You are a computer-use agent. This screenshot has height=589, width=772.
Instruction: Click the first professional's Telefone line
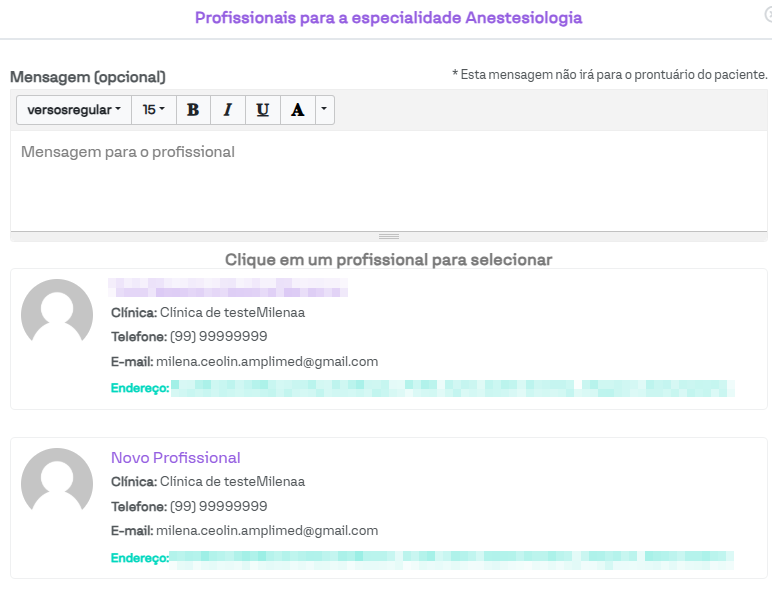click(189, 337)
